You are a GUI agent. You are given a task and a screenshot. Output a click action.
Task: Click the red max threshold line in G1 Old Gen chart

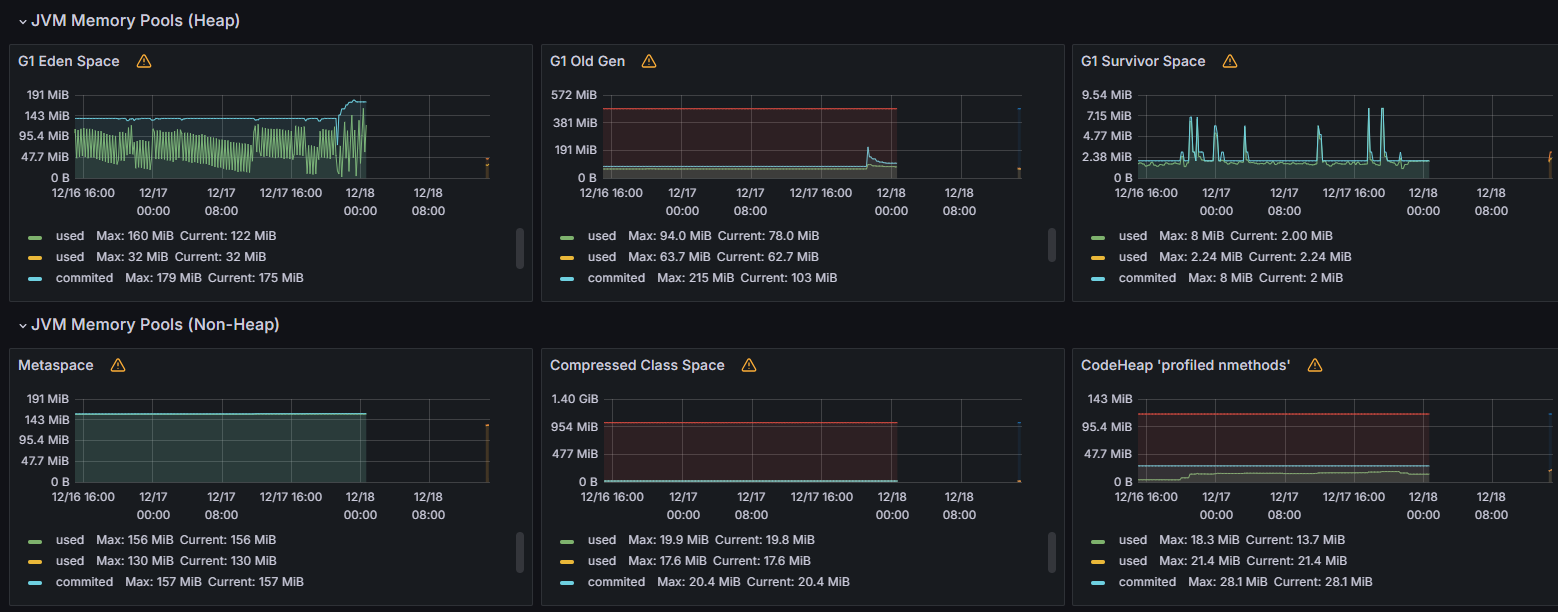coord(750,108)
